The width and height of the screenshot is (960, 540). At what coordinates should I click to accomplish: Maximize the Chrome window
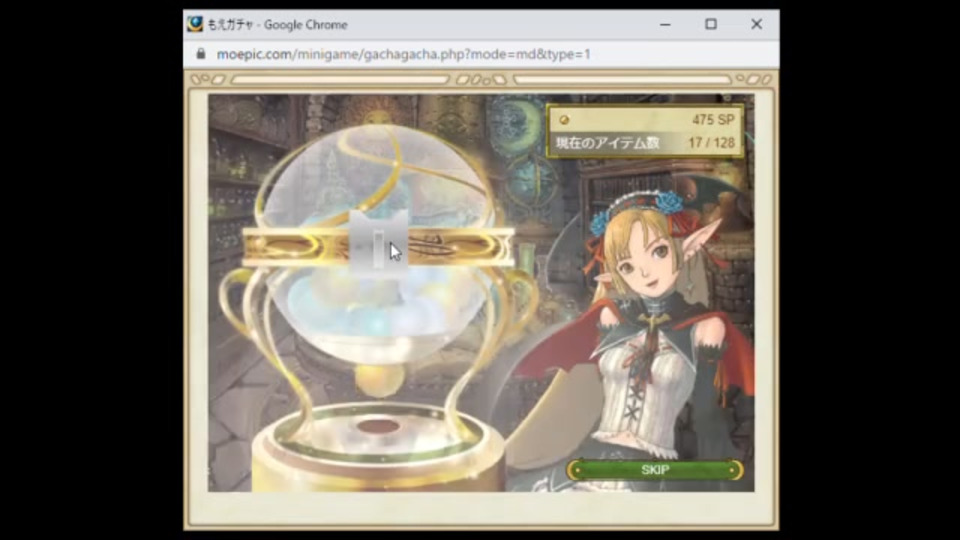point(711,24)
